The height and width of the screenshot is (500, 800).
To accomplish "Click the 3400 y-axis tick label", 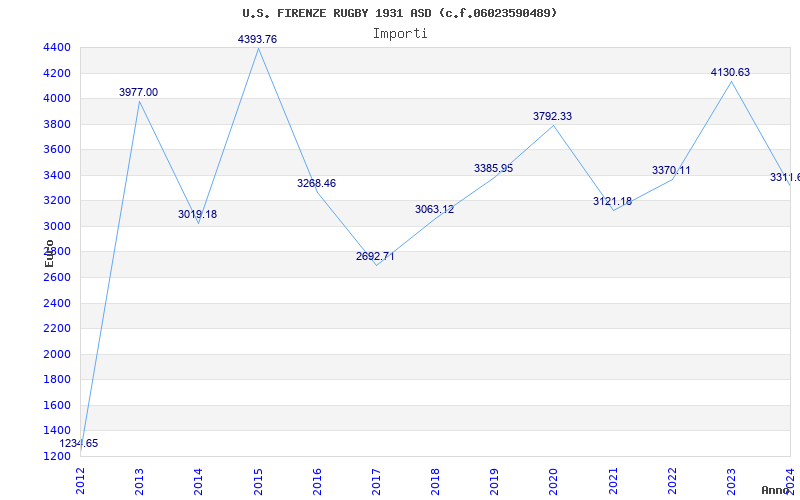I will click(57, 175).
